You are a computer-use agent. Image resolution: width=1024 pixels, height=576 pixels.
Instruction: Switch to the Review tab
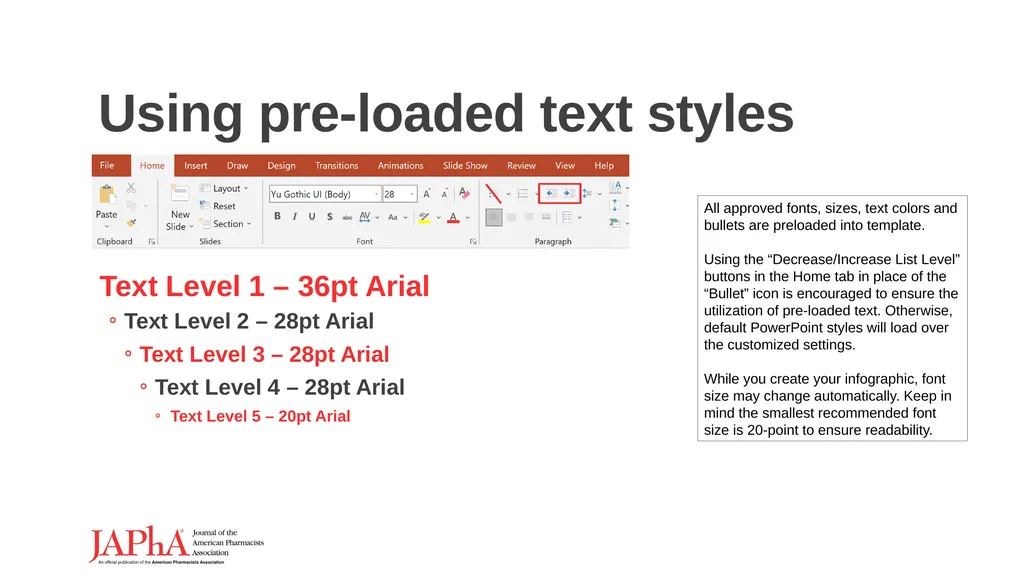521,165
